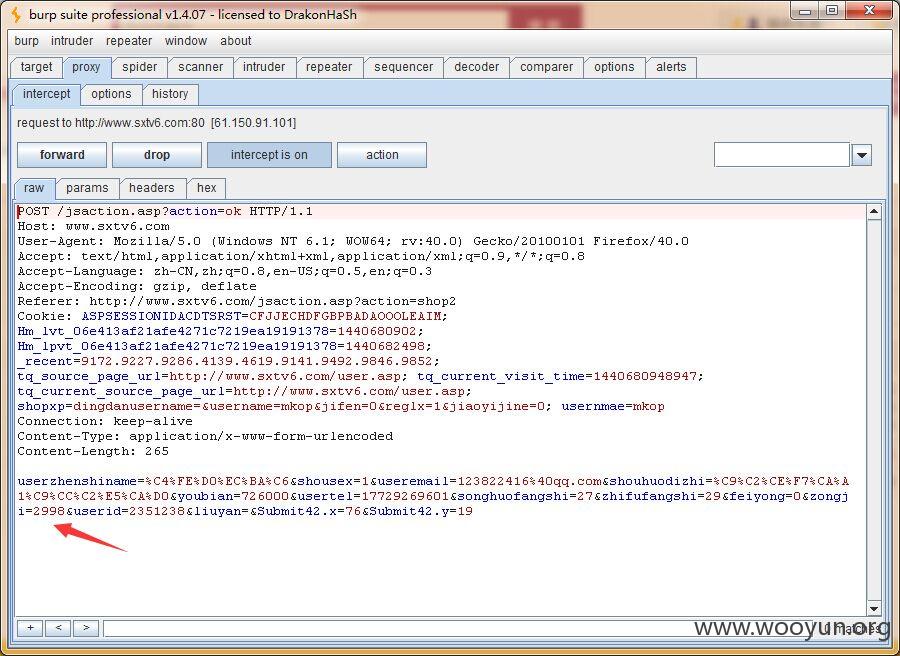Toggle the intercept is on button
The image size is (900, 656).
tap(269, 155)
